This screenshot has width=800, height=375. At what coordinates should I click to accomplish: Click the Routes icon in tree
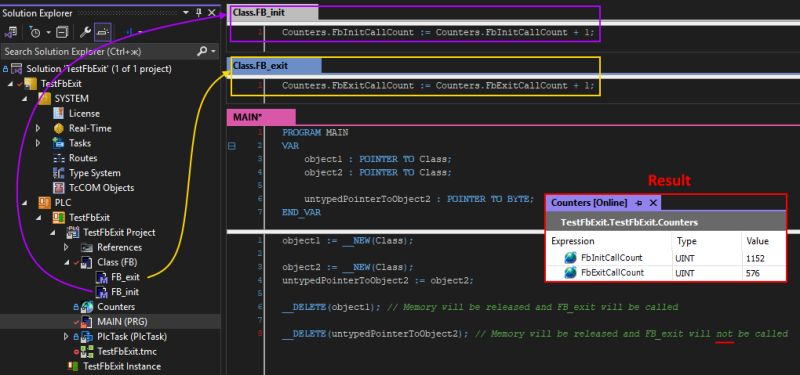[59, 158]
